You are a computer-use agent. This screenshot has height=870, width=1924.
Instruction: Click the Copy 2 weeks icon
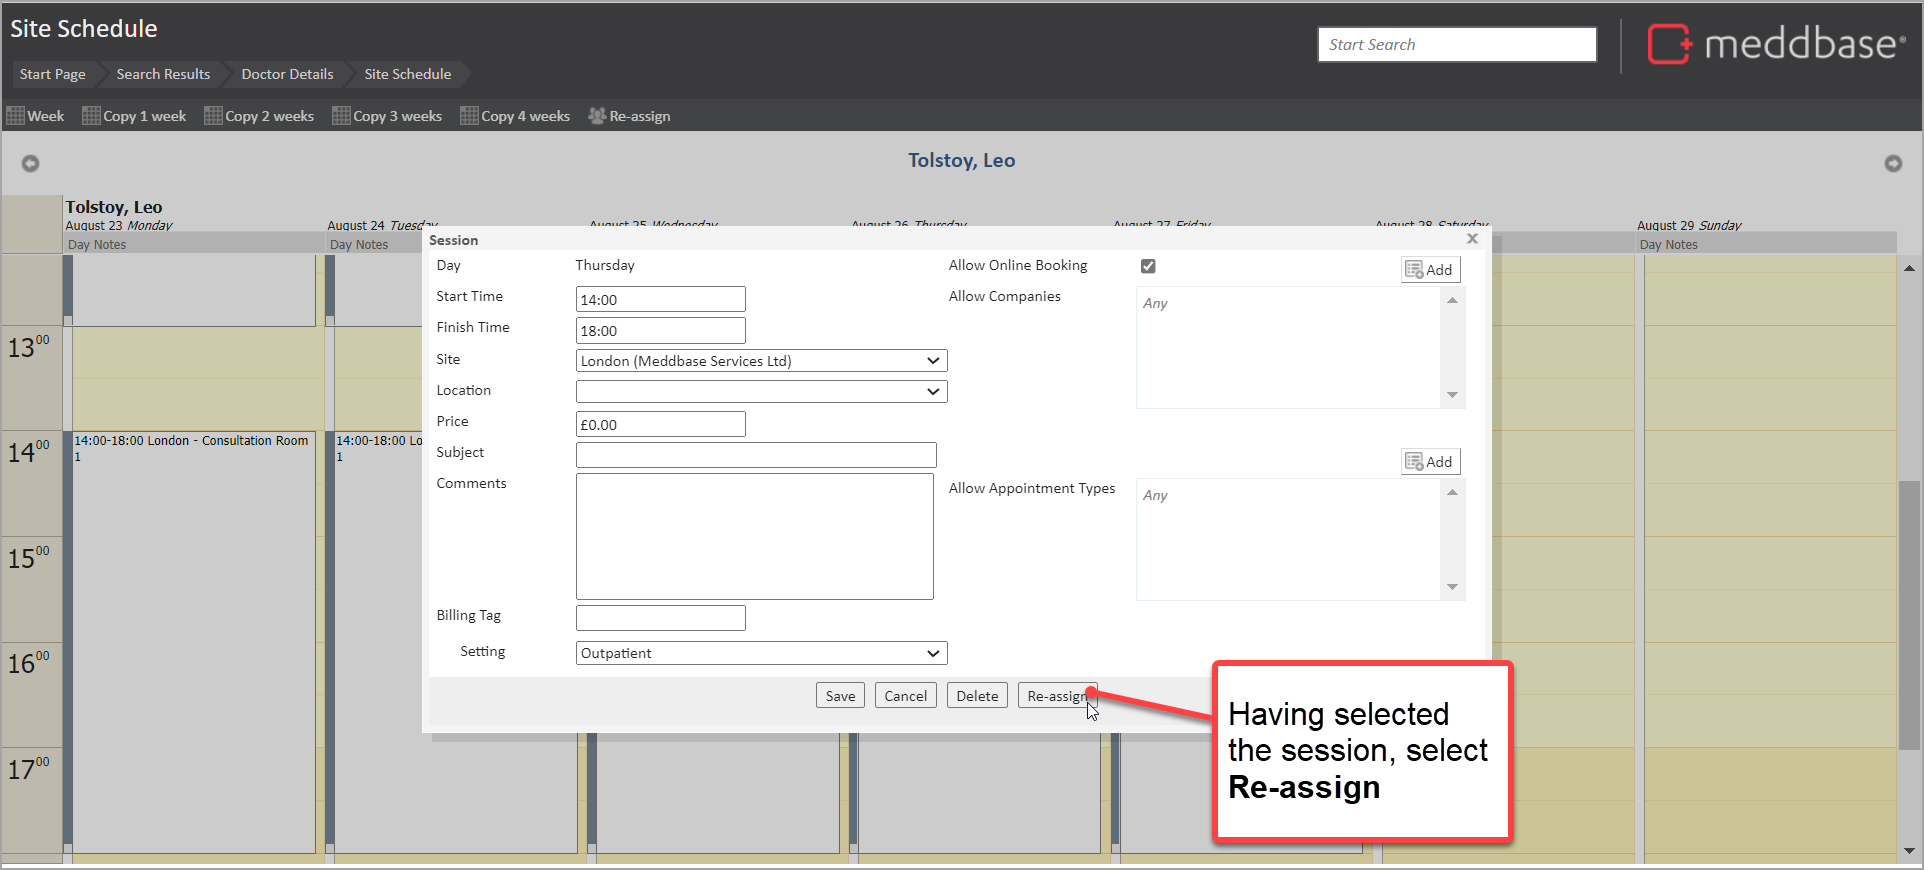(x=213, y=116)
